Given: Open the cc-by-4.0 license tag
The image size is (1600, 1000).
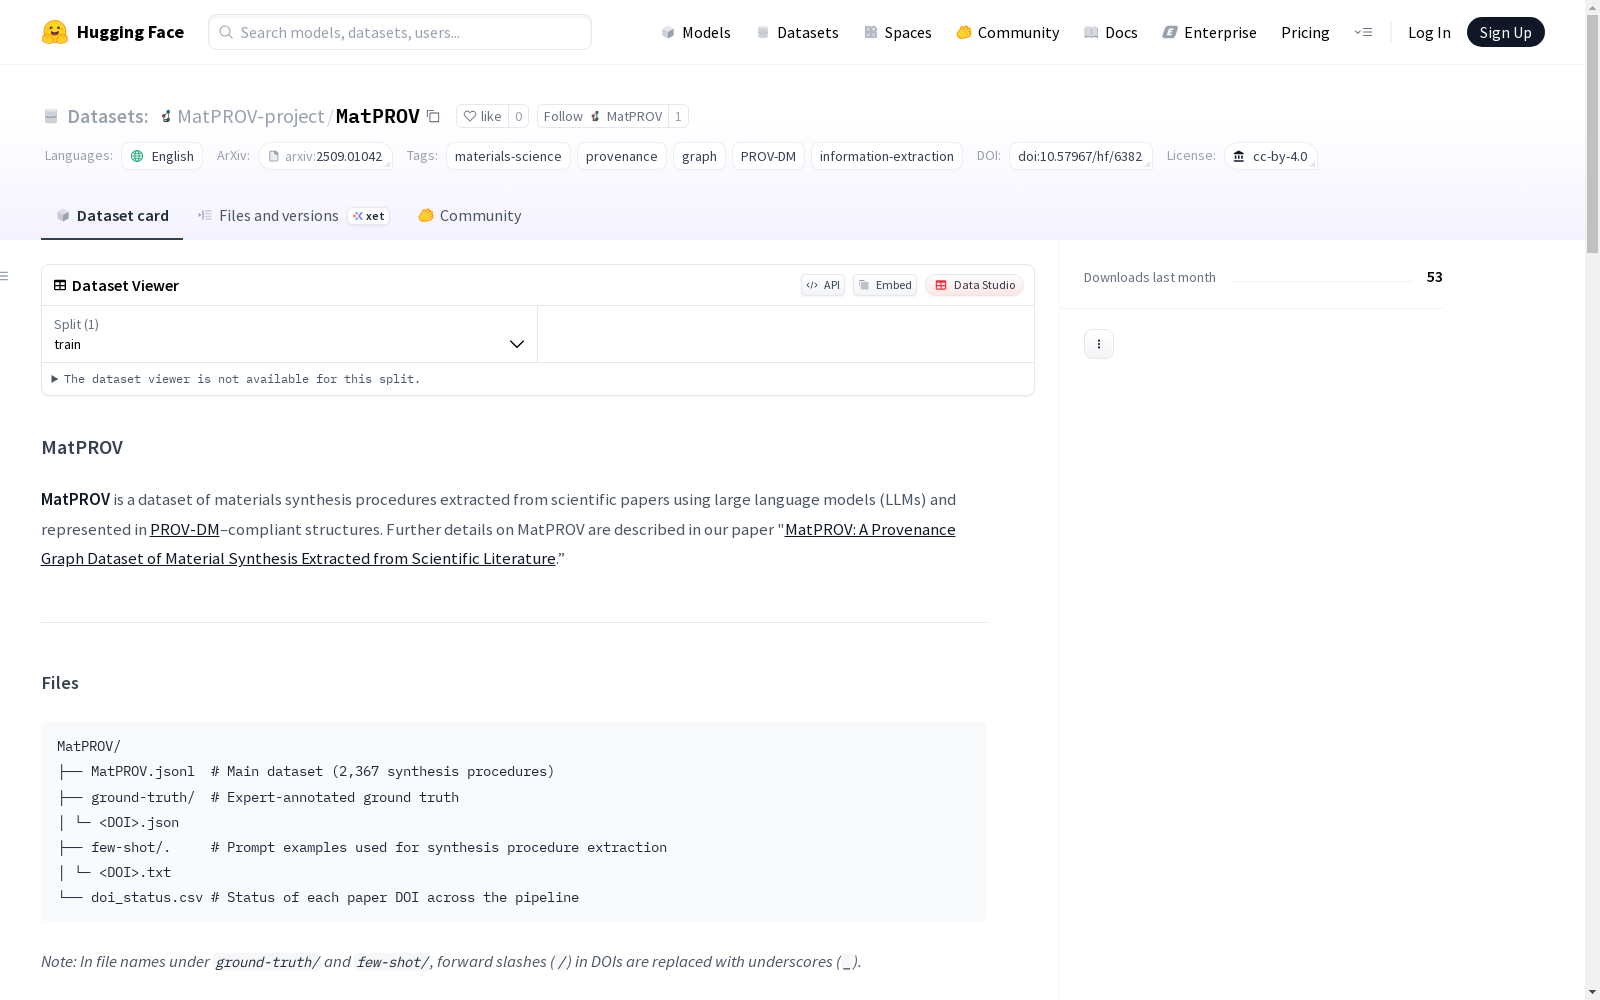Looking at the screenshot, I should pos(1270,156).
